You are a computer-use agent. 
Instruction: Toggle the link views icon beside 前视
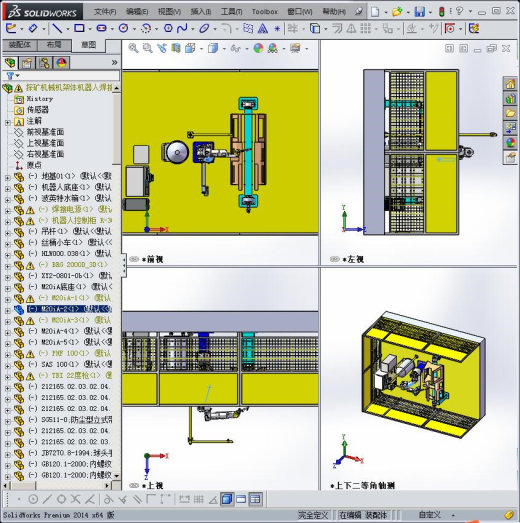[134, 259]
